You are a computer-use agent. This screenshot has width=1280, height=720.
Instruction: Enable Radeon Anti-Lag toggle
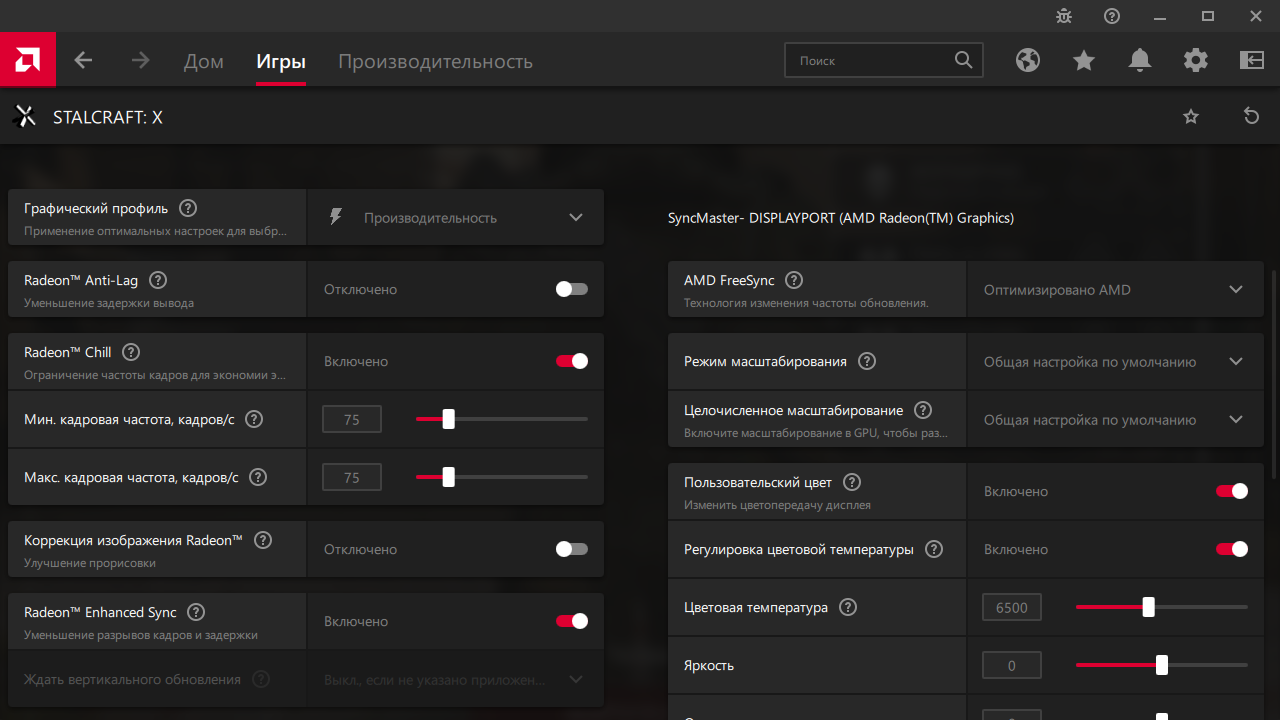click(x=572, y=289)
